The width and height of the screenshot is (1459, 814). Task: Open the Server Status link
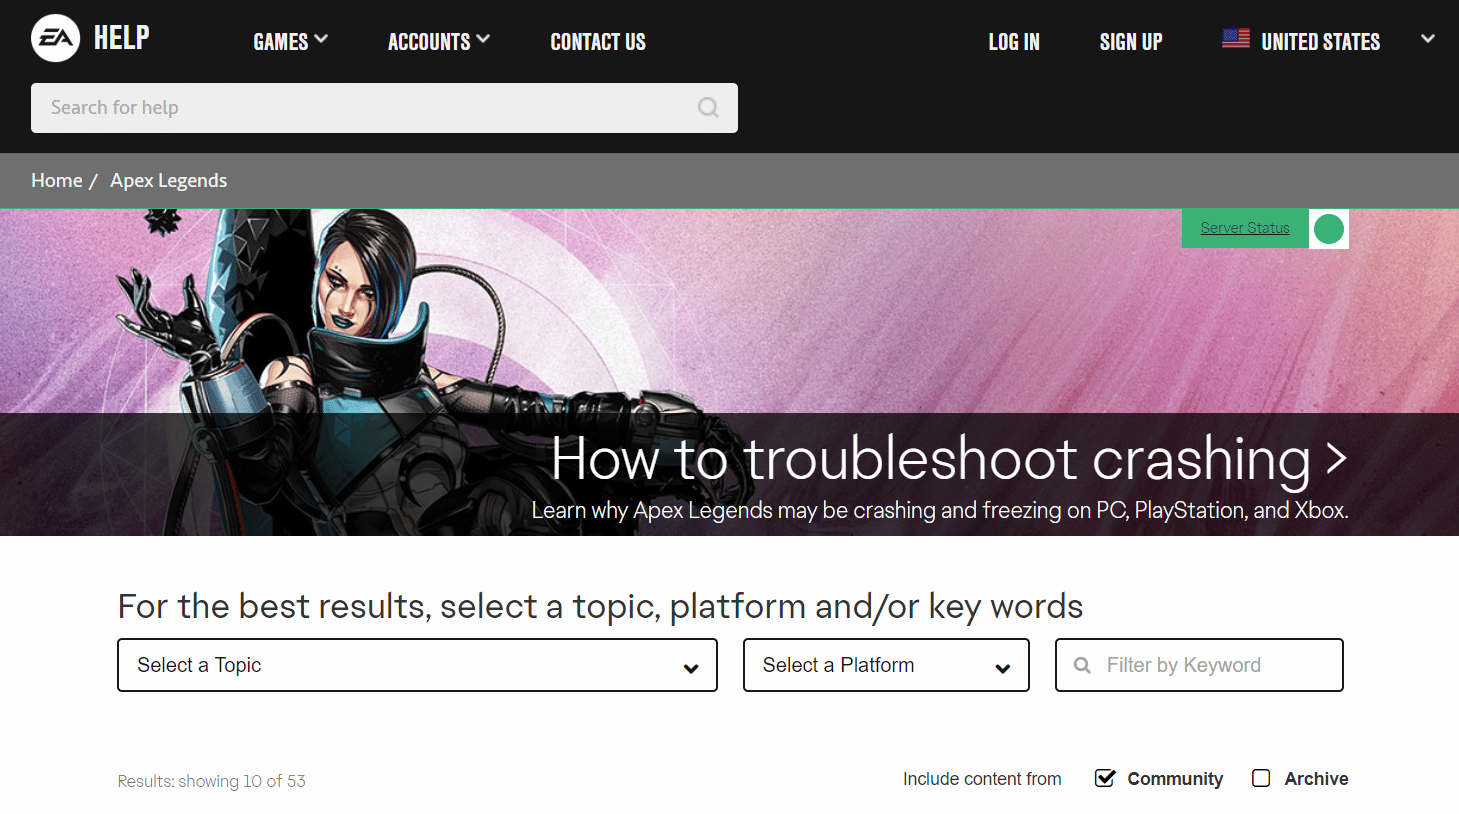tap(1243, 227)
